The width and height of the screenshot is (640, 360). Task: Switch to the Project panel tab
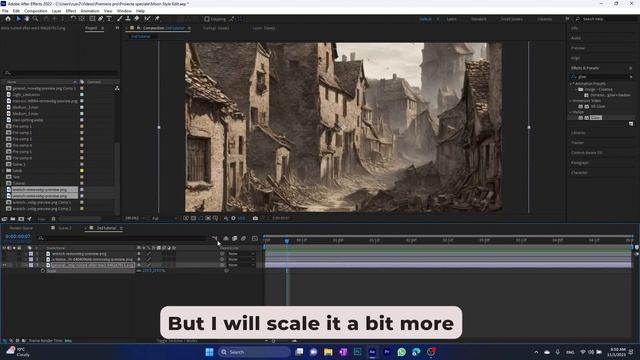click(x=91, y=28)
